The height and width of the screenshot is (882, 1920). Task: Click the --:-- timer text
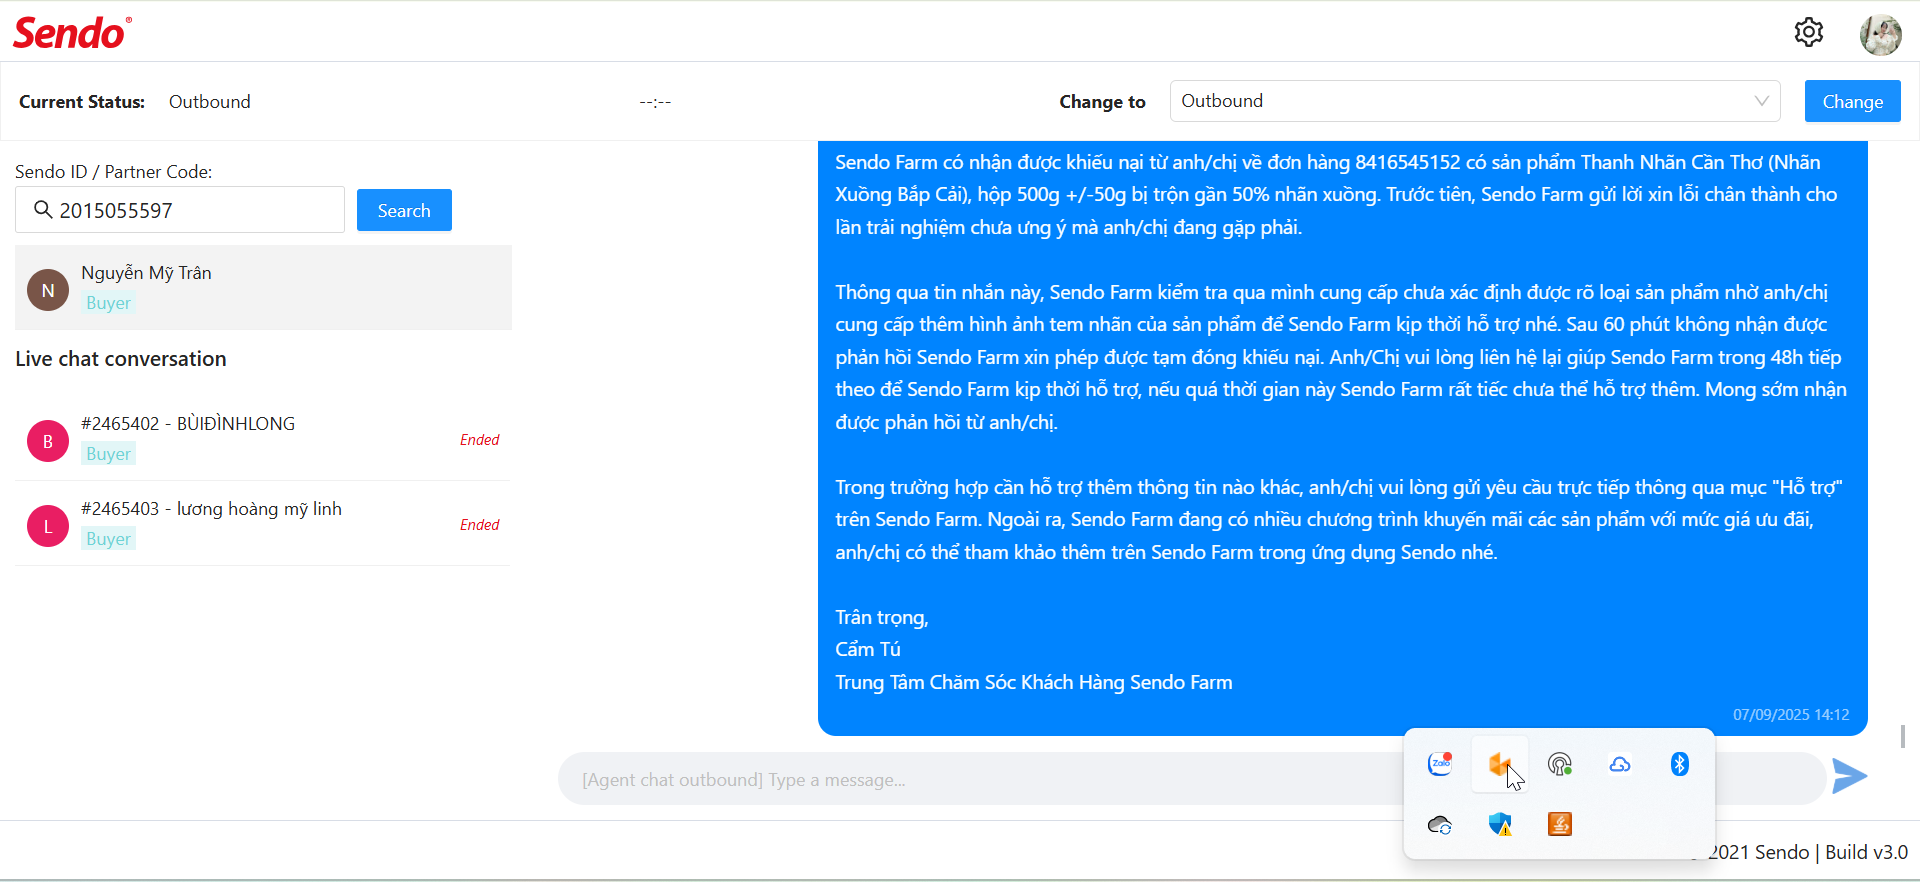655,102
